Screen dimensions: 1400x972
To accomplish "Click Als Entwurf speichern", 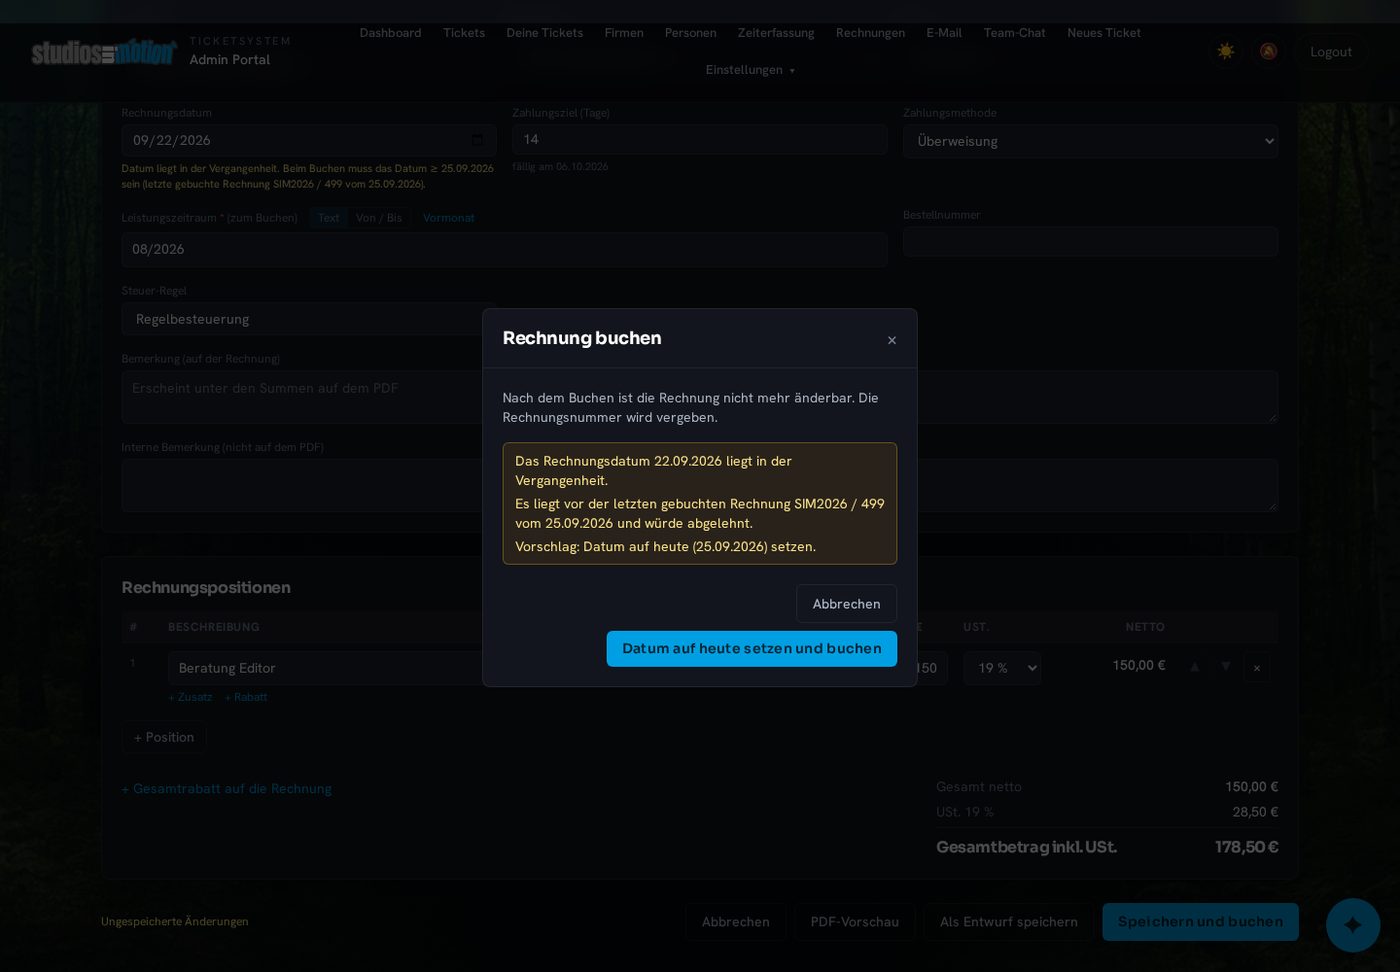I will point(1009,922).
